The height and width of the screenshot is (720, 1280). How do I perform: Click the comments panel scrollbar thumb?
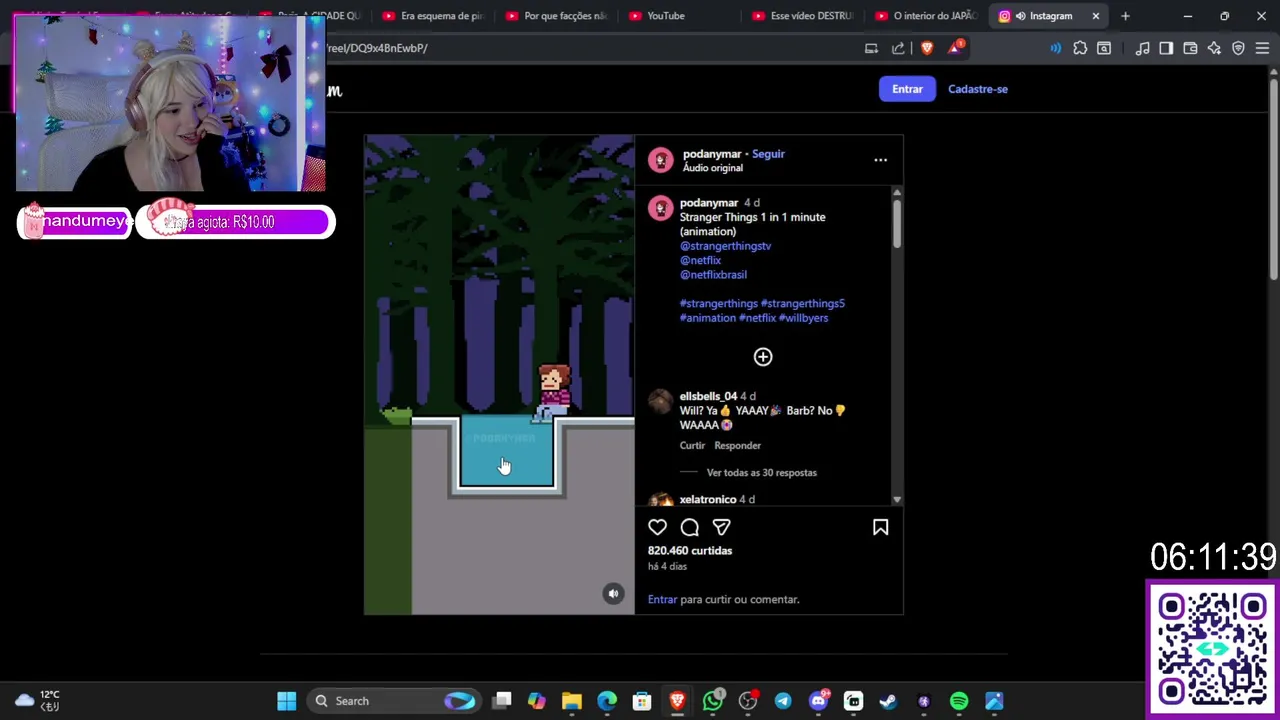tap(897, 222)
